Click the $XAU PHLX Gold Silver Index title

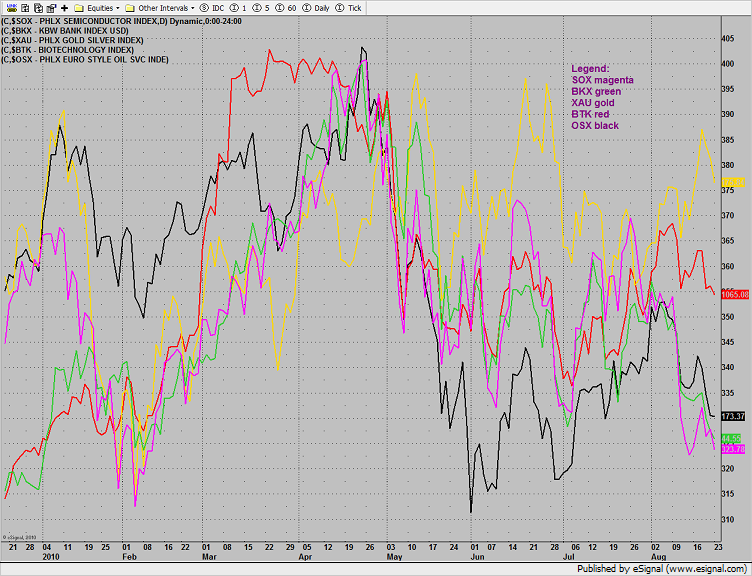click(72, 41)
